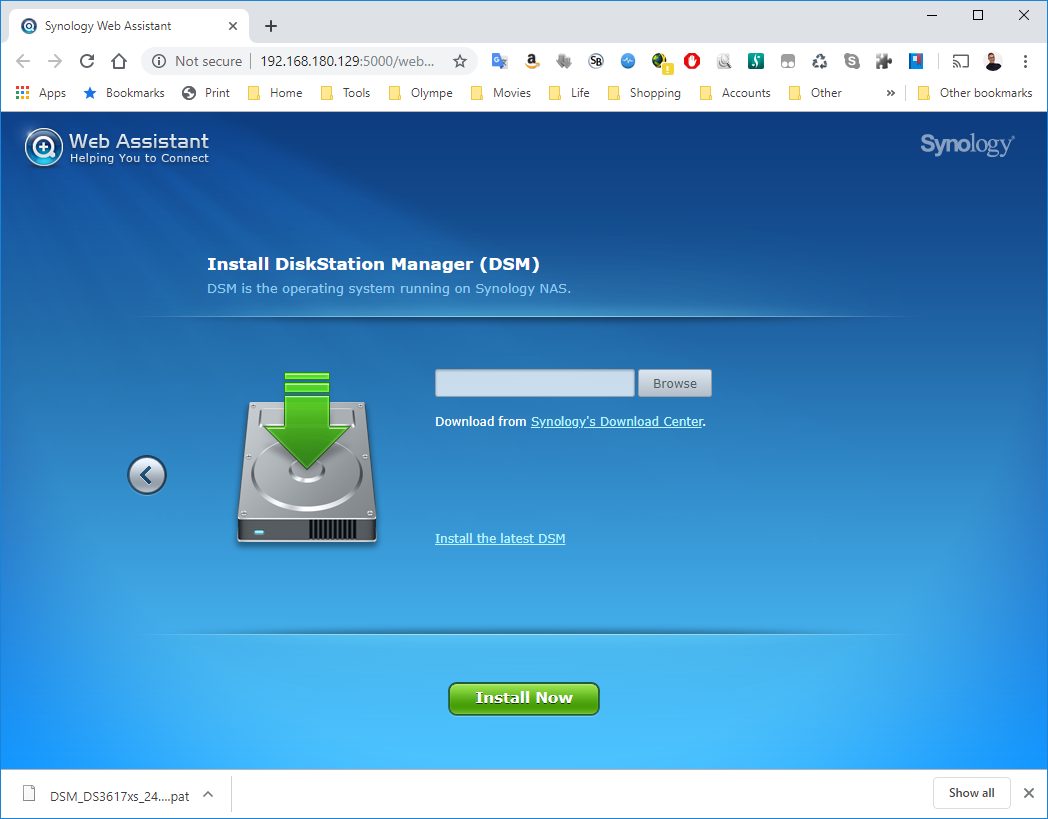Click the gray download arrows extension icon

(x=563, y=62)
